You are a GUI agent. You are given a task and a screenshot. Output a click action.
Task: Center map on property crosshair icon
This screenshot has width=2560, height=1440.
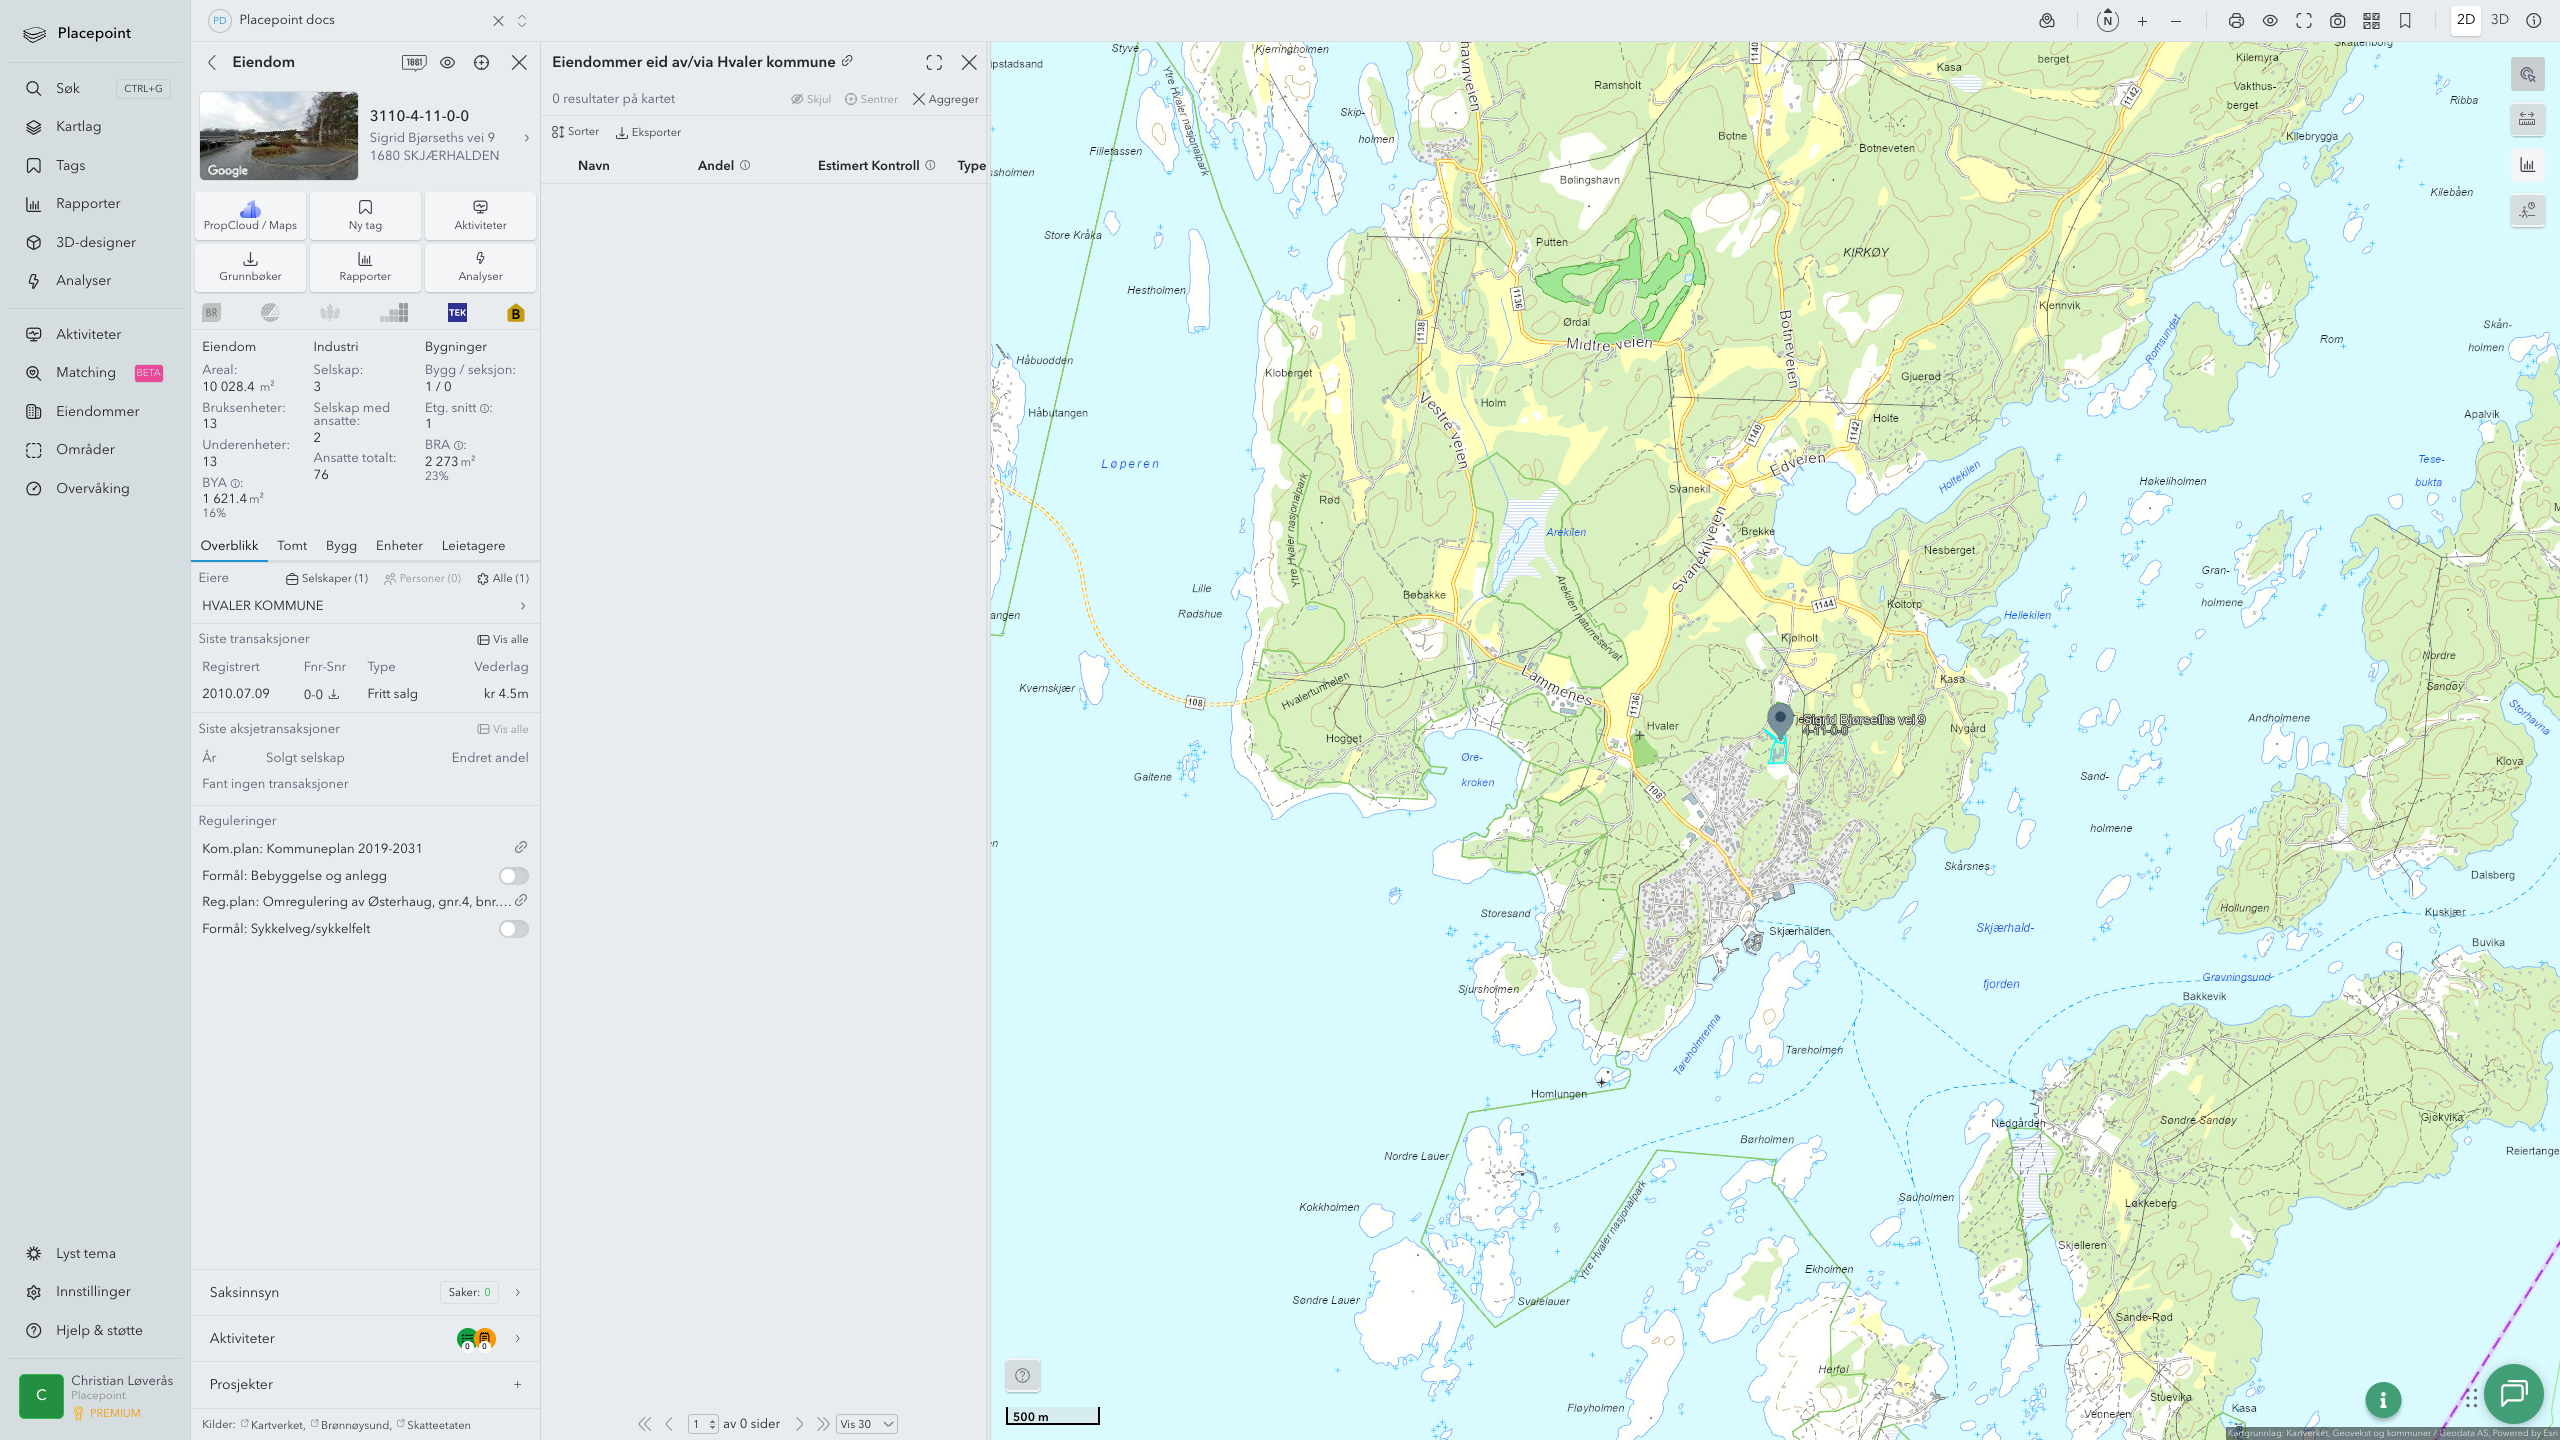(482, 62)
